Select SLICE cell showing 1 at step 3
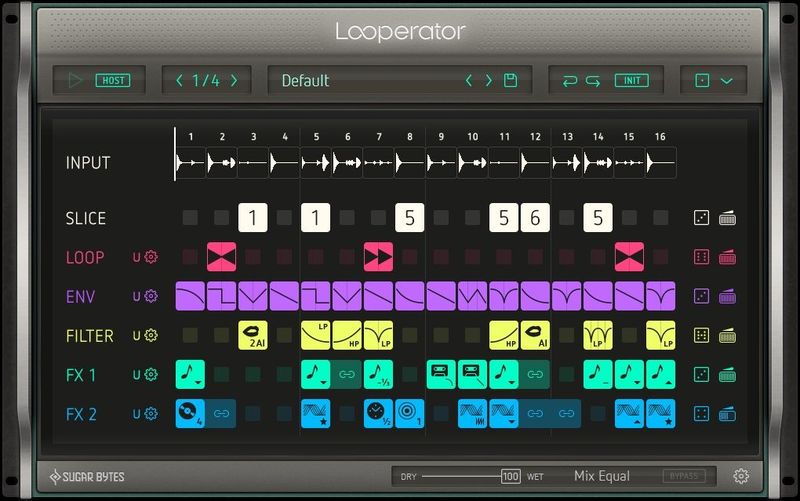 (x=253, y=218)
